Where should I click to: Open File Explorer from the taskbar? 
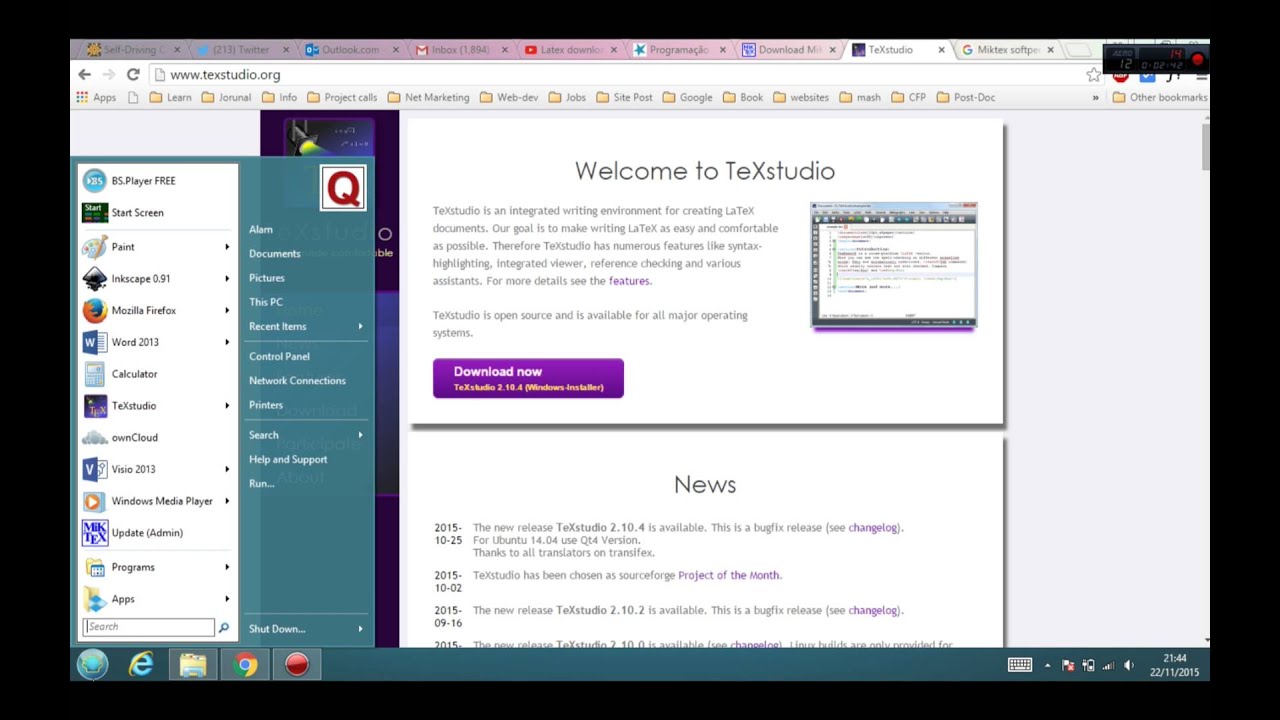click(193, 664)
